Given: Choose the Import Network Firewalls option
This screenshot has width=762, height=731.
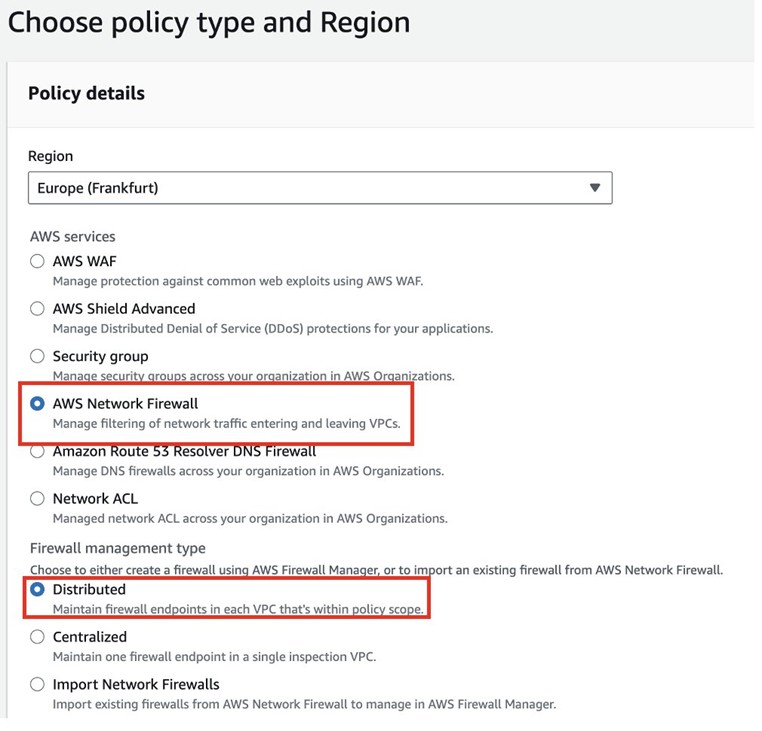Looking at the screenshot, I should [x=38, y=684].
